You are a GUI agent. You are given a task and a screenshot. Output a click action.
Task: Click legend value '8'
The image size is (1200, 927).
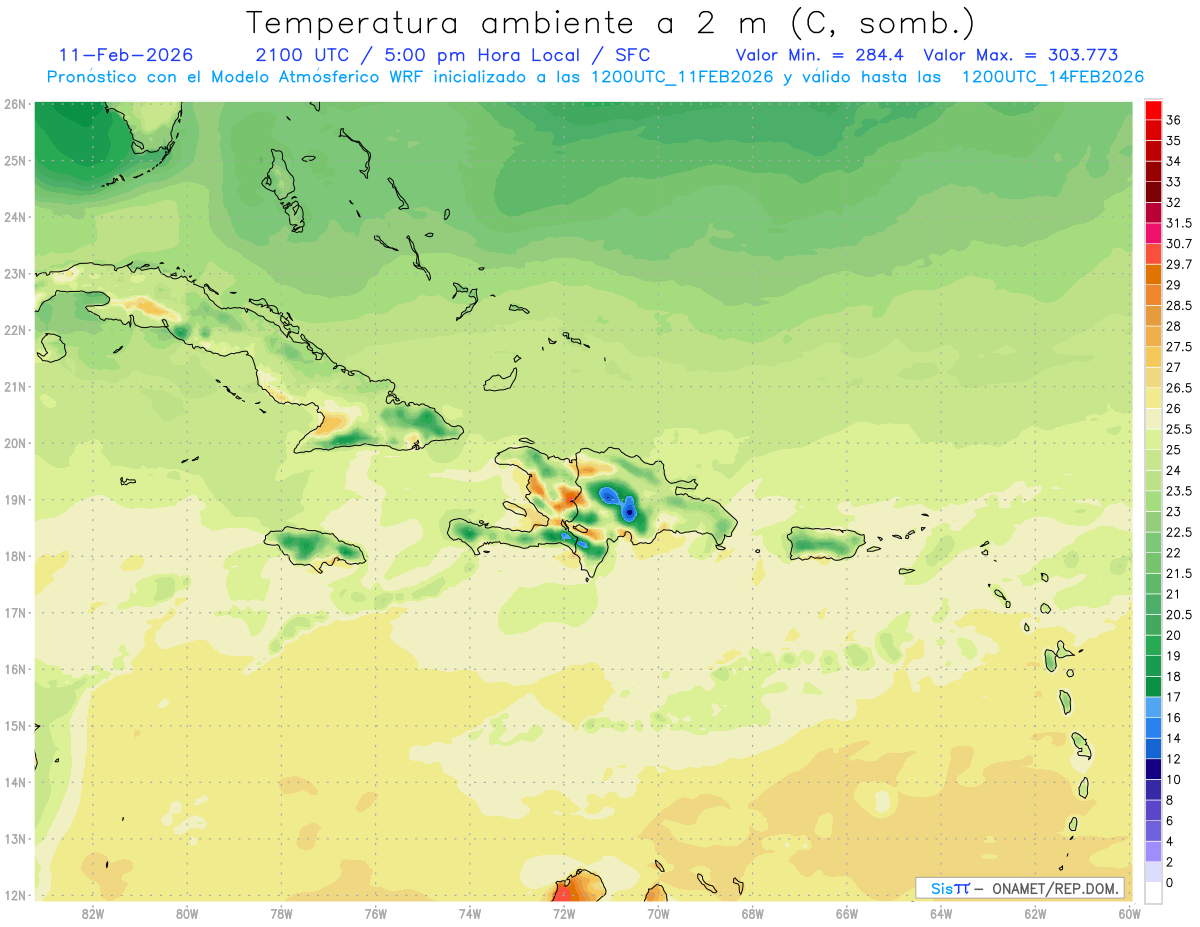(x=1171, y=800)
